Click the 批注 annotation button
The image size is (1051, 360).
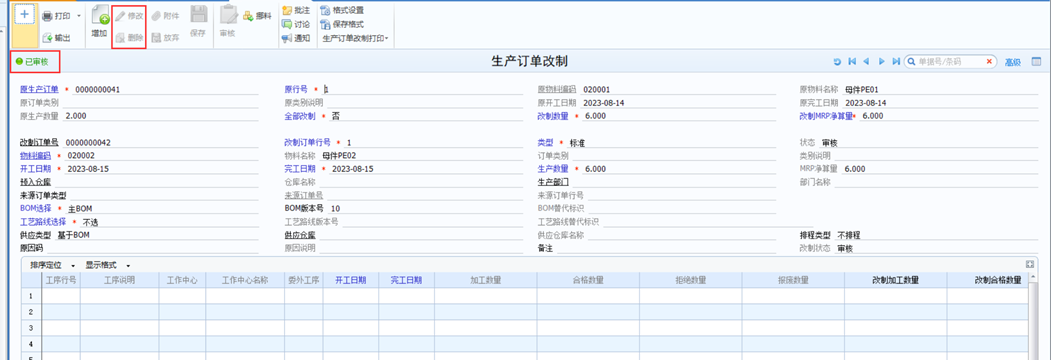296,10
